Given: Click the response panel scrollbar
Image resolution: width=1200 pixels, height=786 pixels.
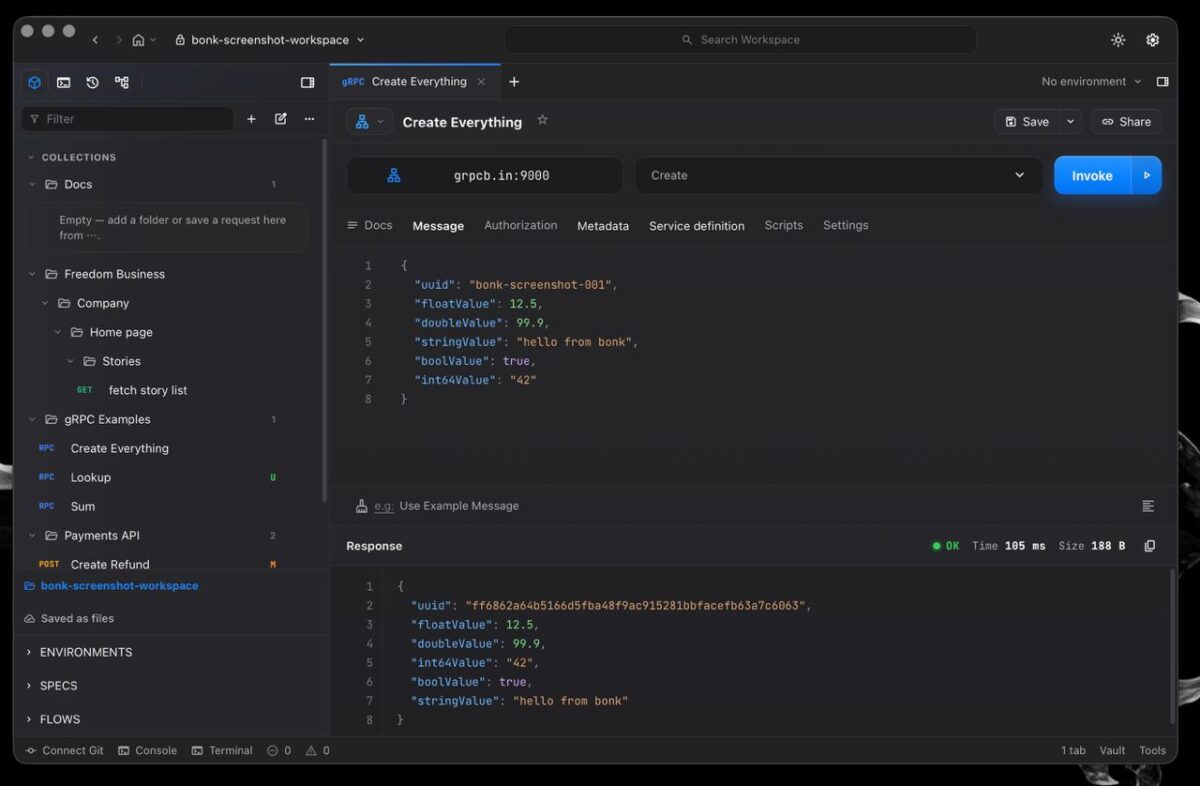Looking at the screenshot, I should (1172, 645).
